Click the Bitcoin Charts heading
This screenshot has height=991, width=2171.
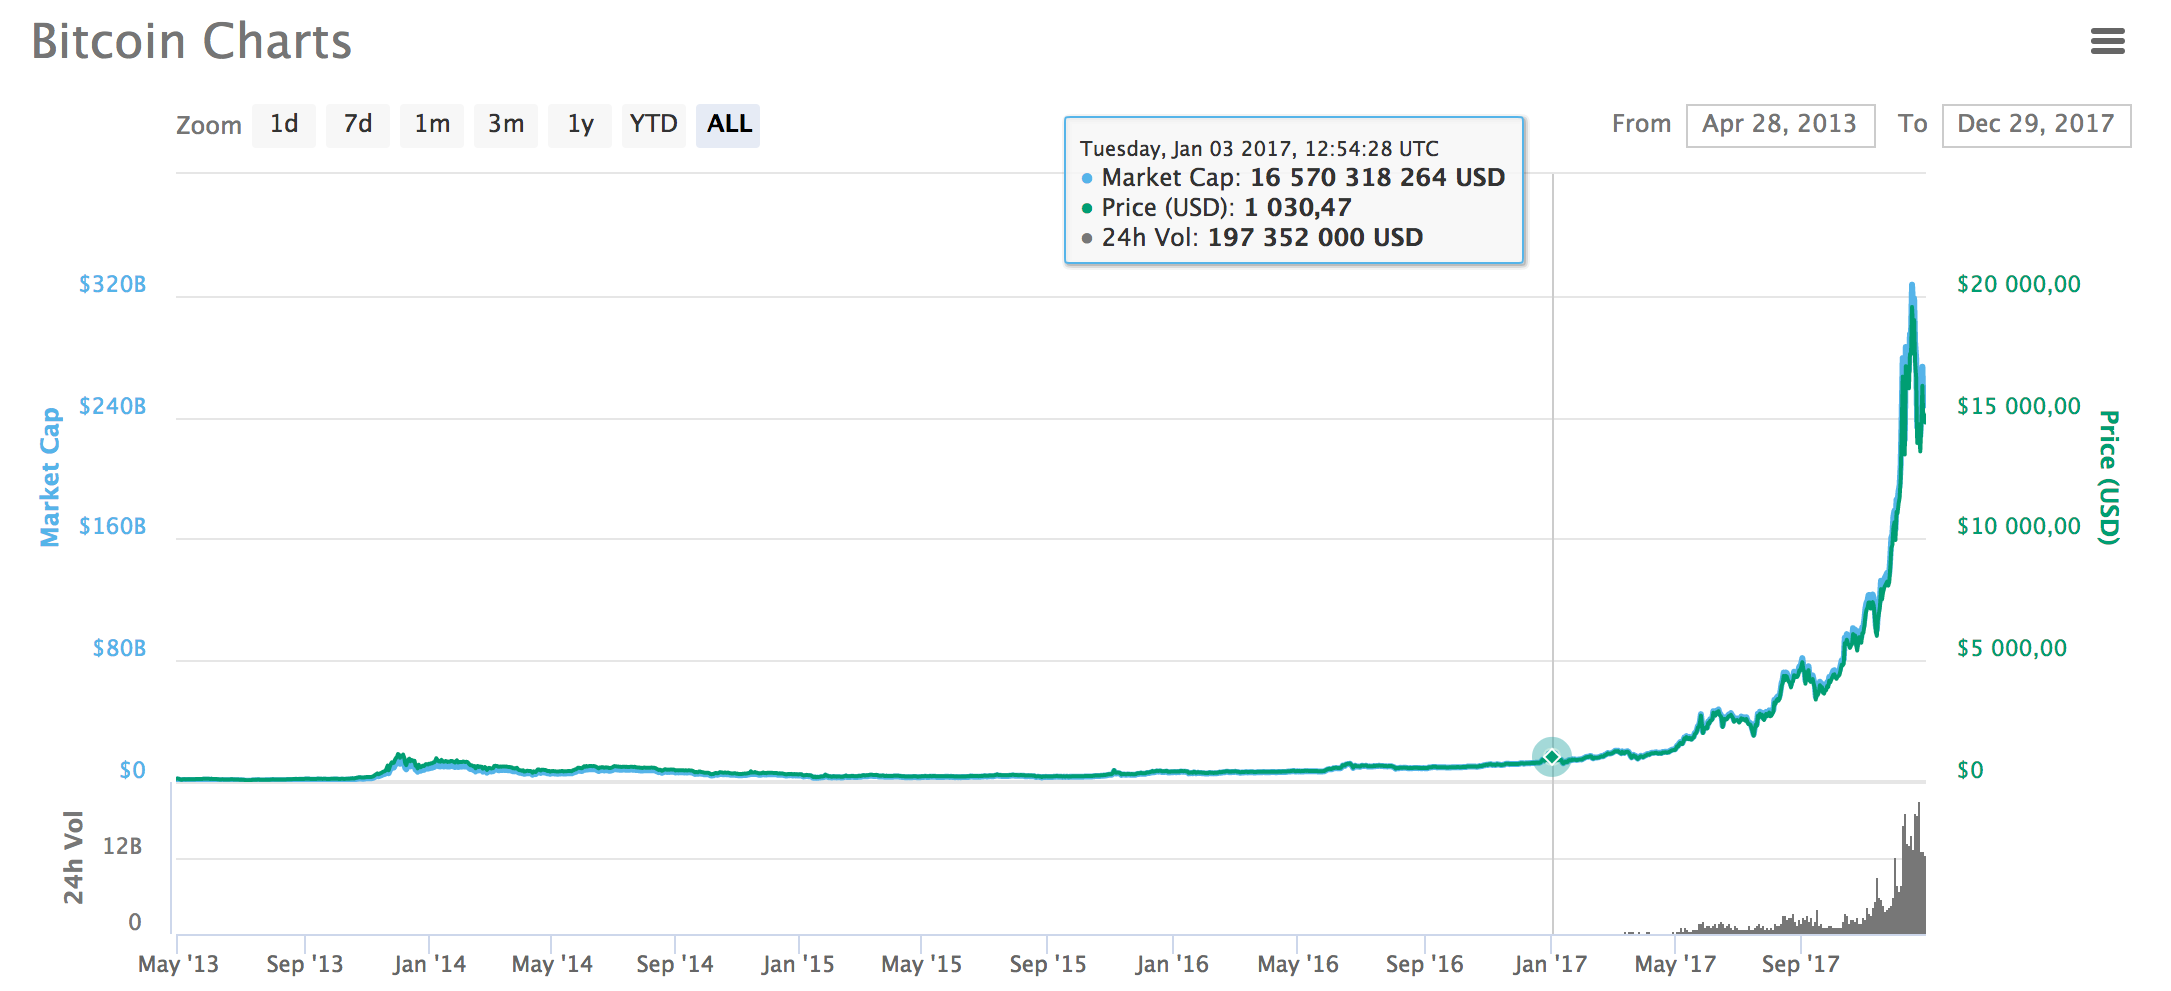coord(191,41)
